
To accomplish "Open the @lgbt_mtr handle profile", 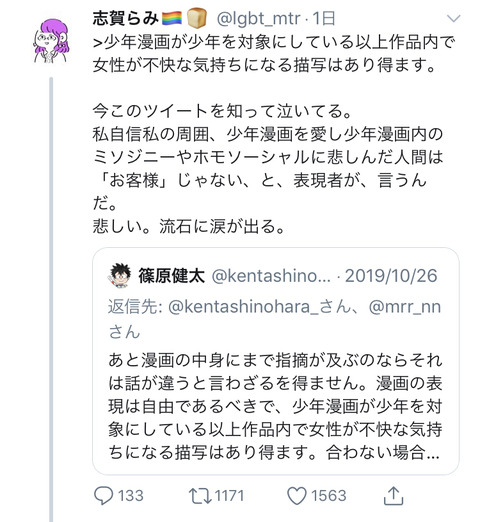I will [258, 18].
